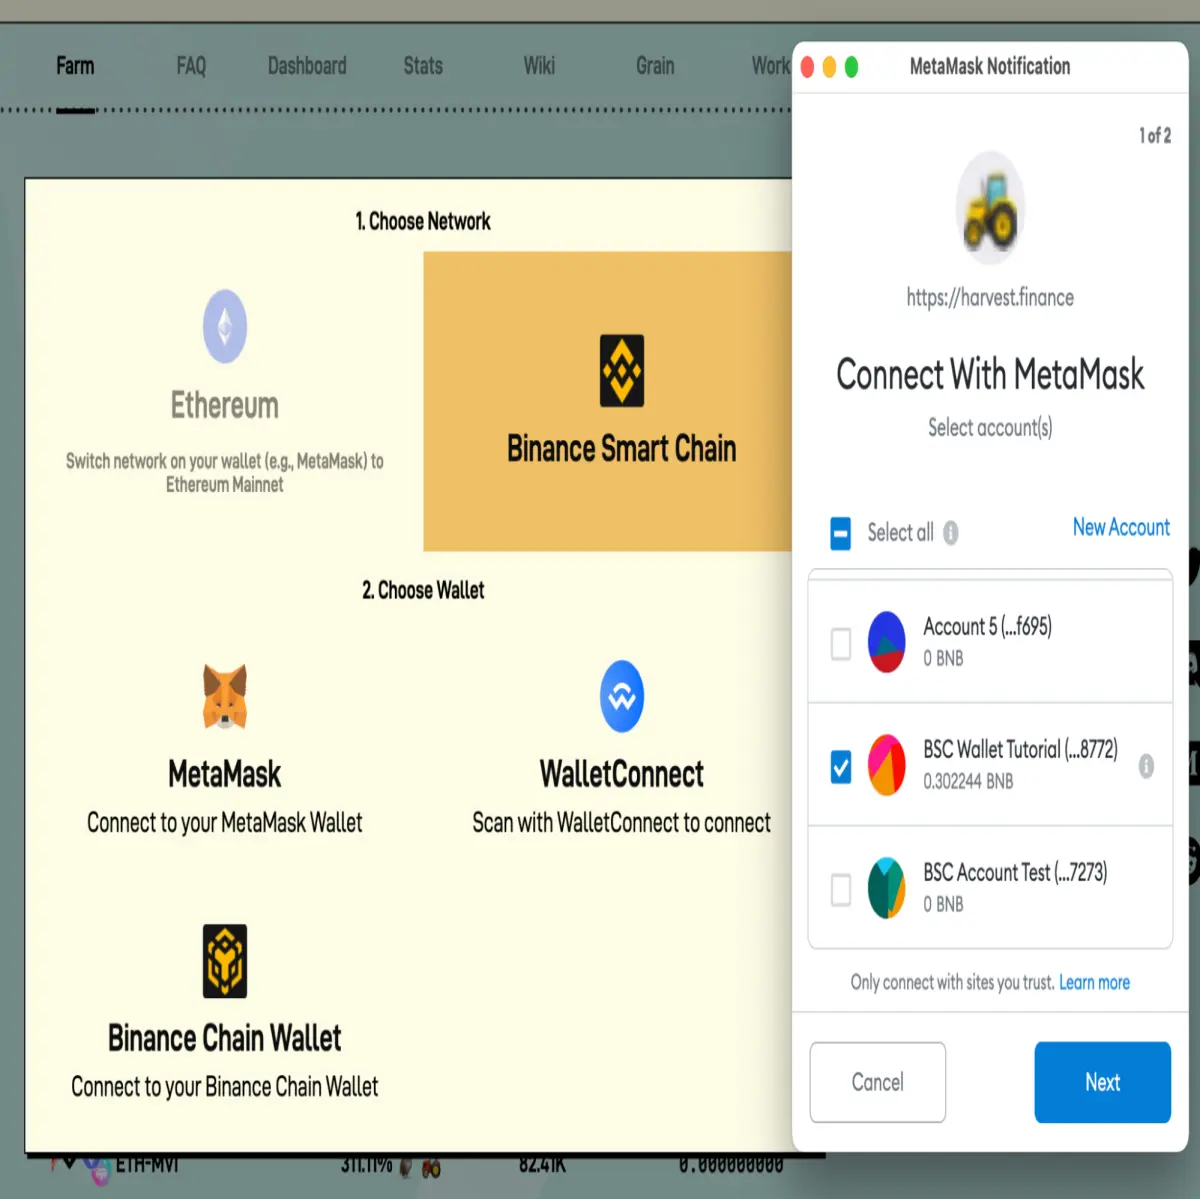Open the Learn more link
This screenshot has height=1200, width=1200.
1094,982
